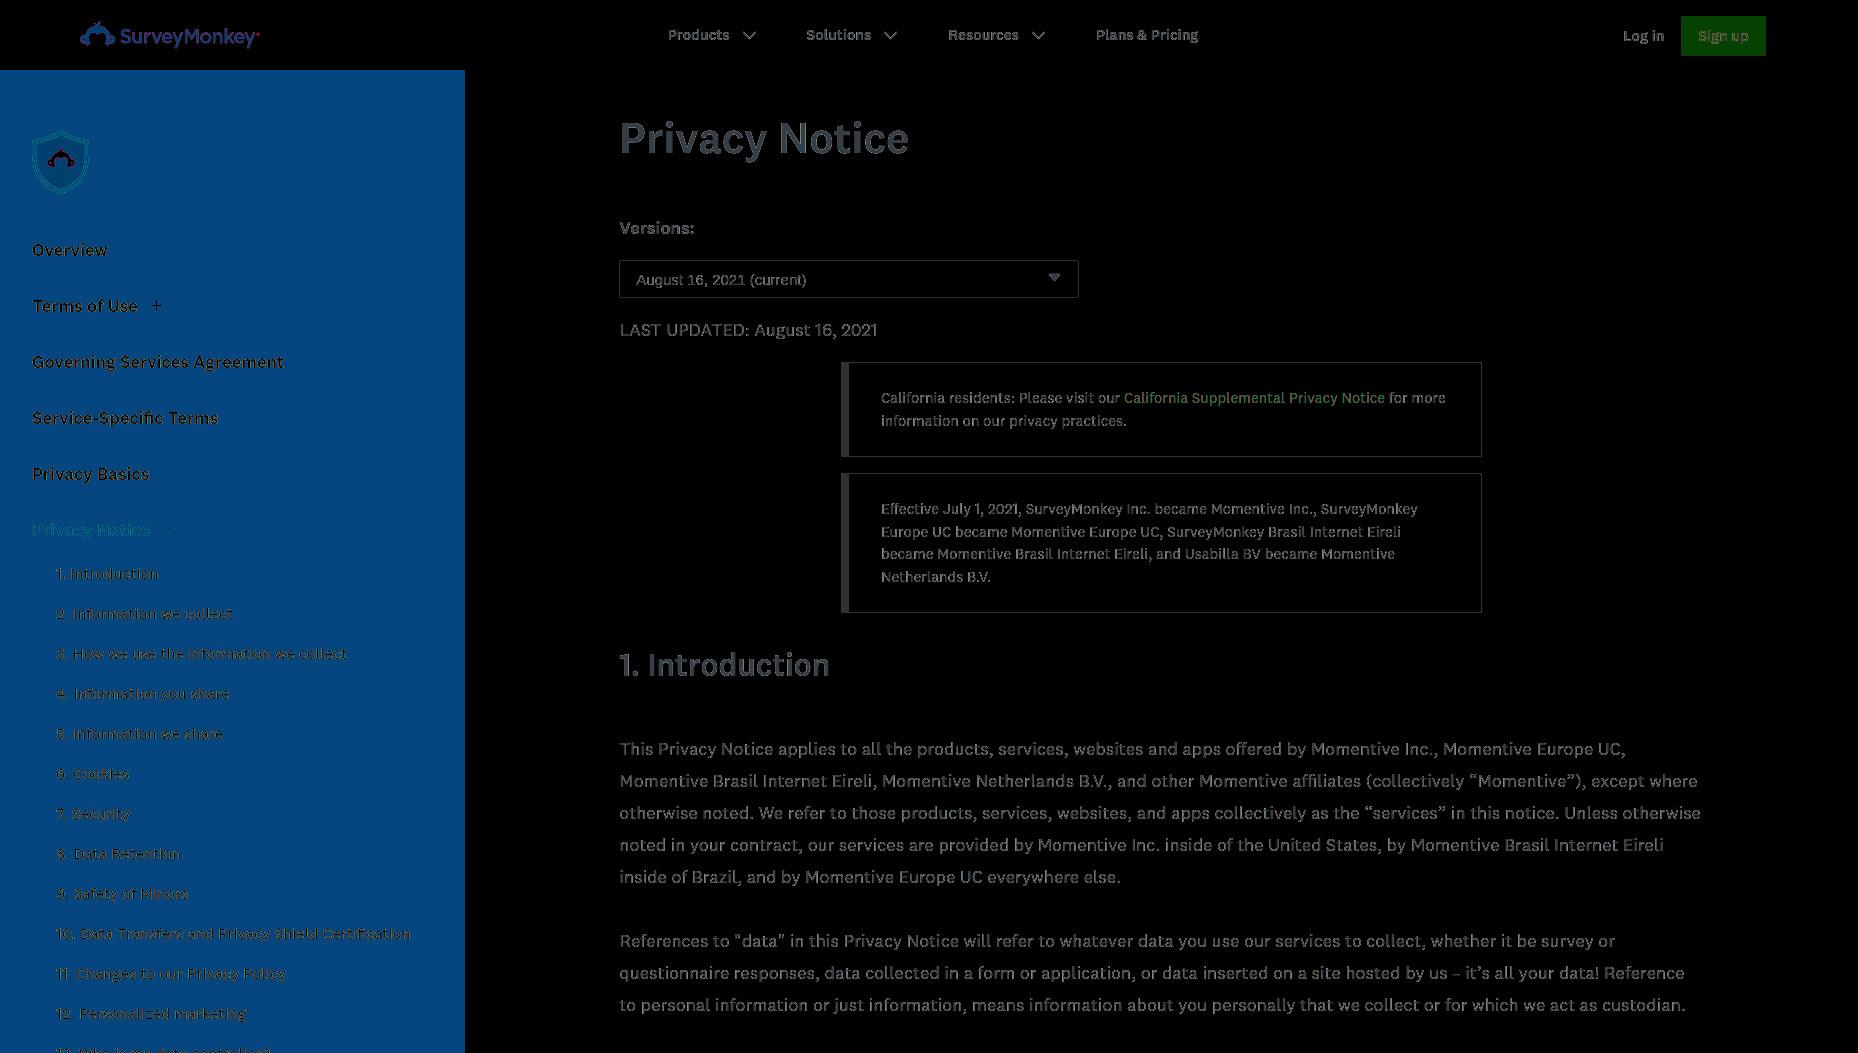Expand Terms of Use with the plus icon
The width and height of the screenshot is (1858, 1053).
[156, 306]
